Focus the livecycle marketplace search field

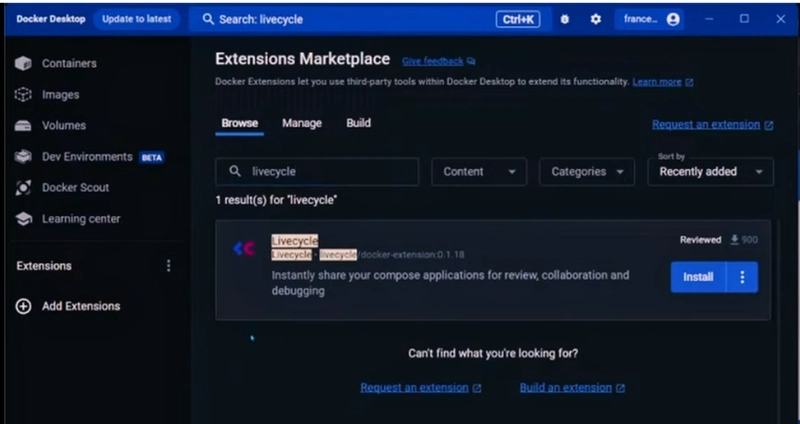(x=317, y=171)
